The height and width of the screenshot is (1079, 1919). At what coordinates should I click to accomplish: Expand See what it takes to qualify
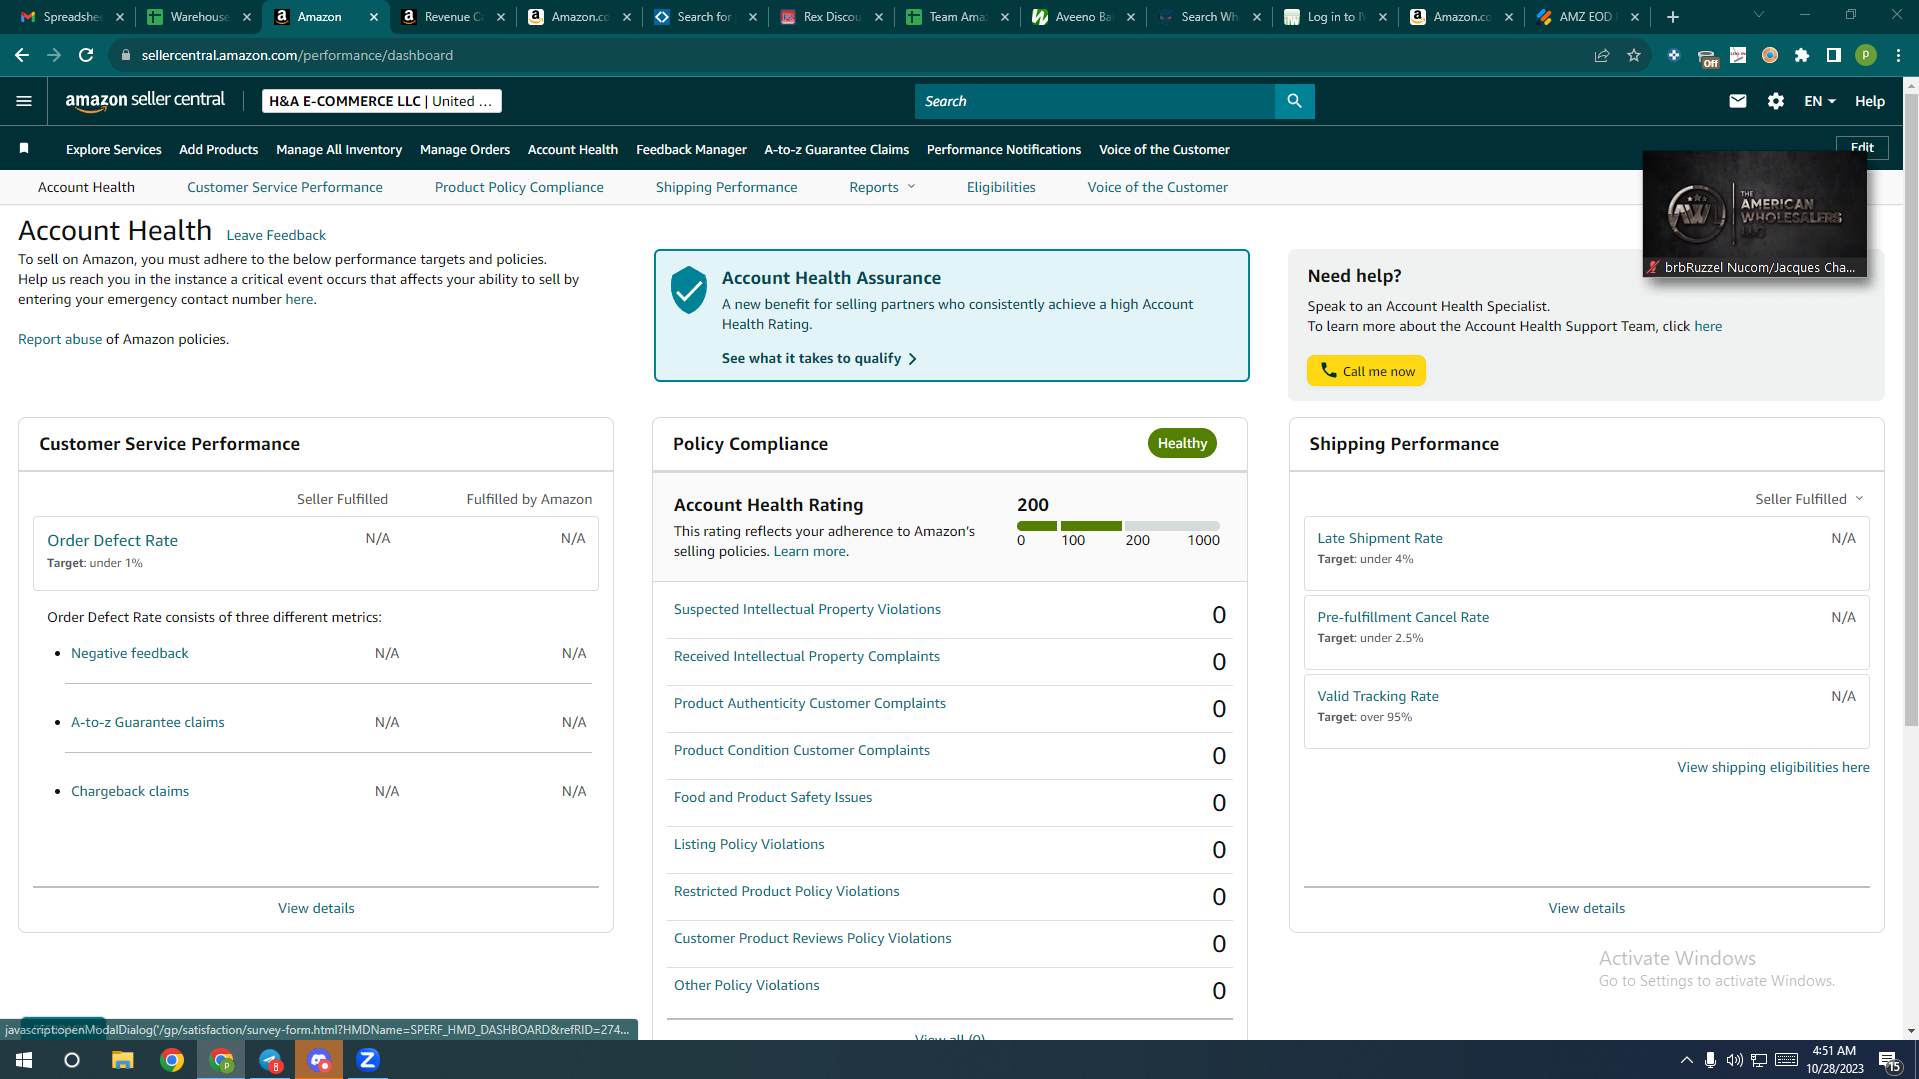pyautogui.click(x=819, y=358)
